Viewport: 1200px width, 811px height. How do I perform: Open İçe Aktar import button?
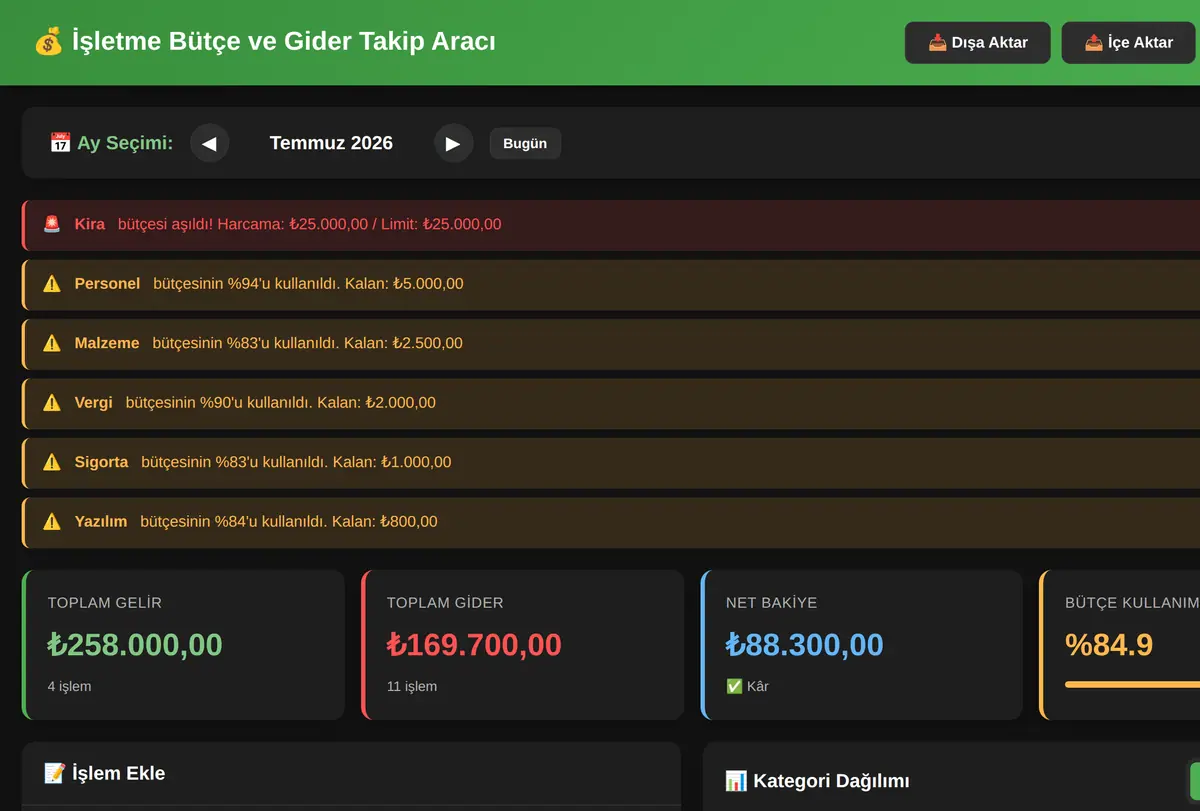tap(1129, 43)
